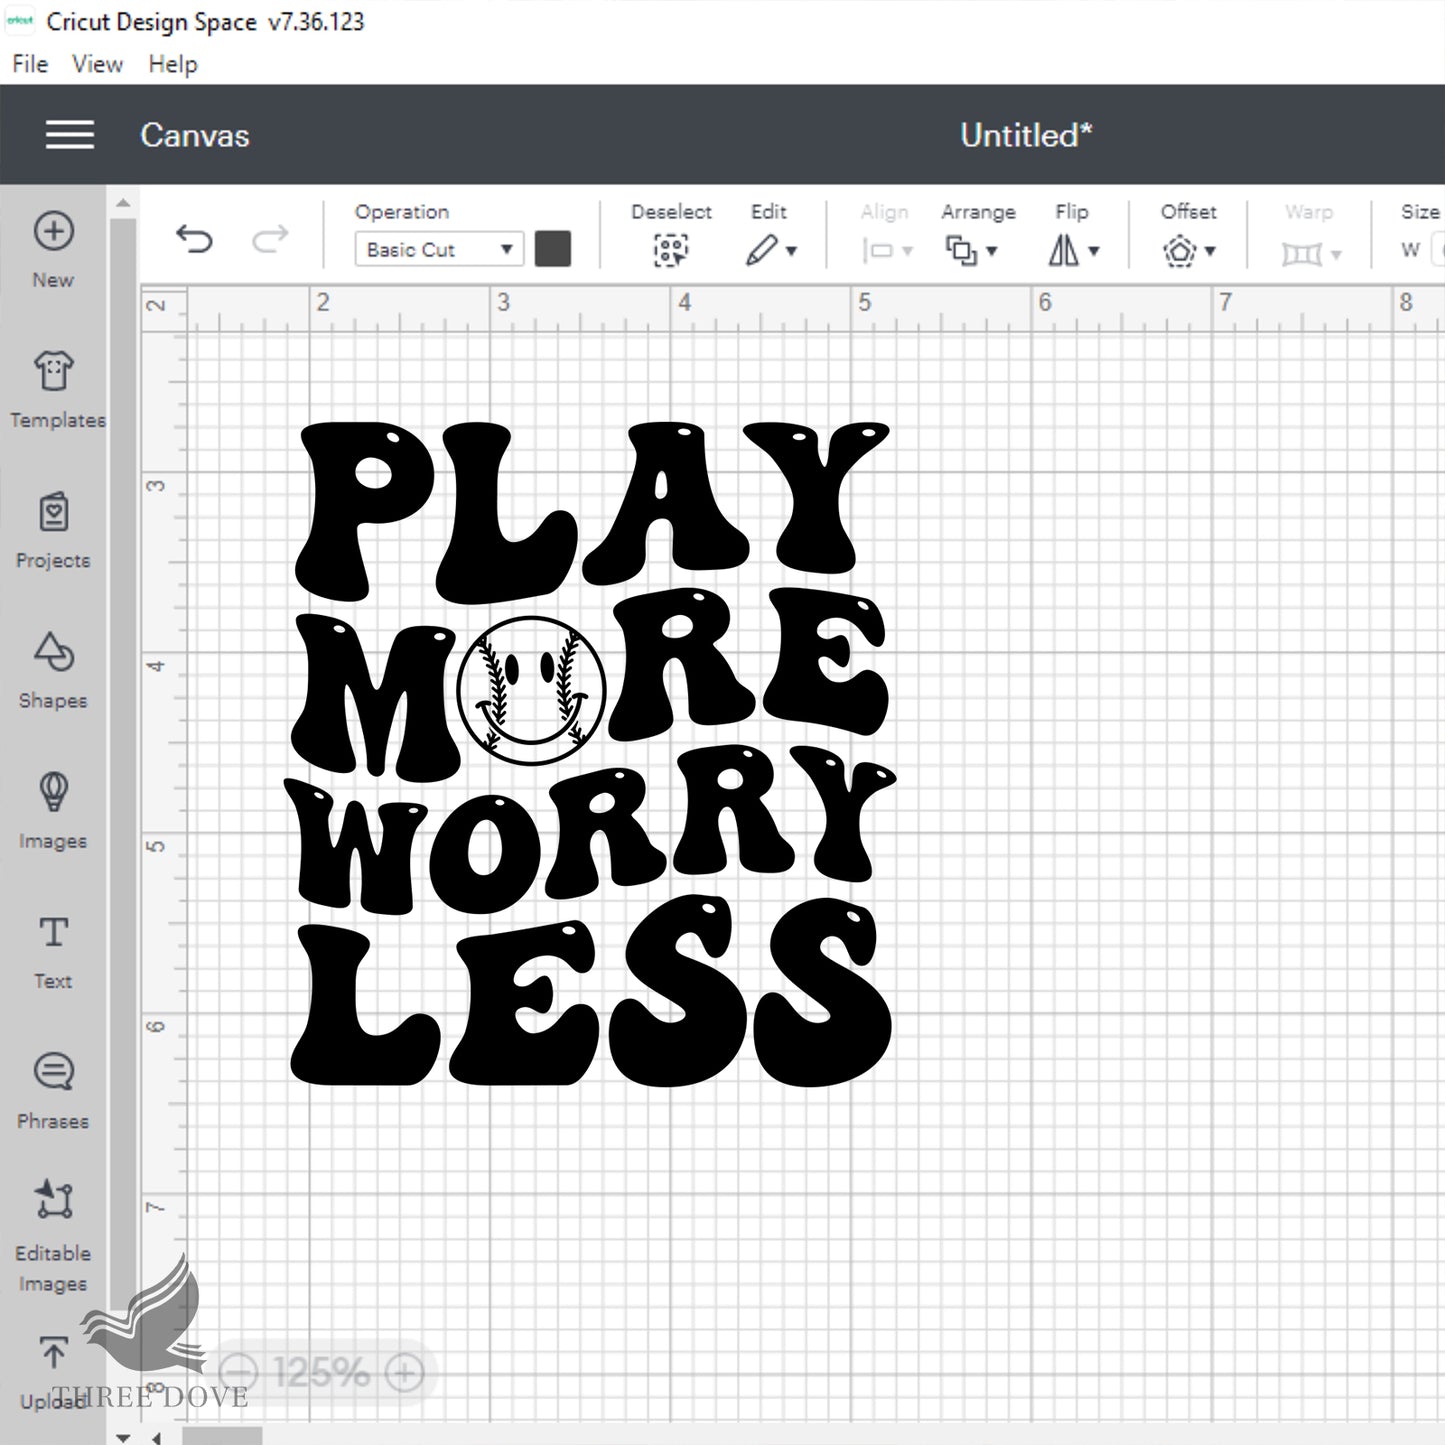Expand the Align dropdown arrow
The image size is (1445, 1445).
coord(908,252)
